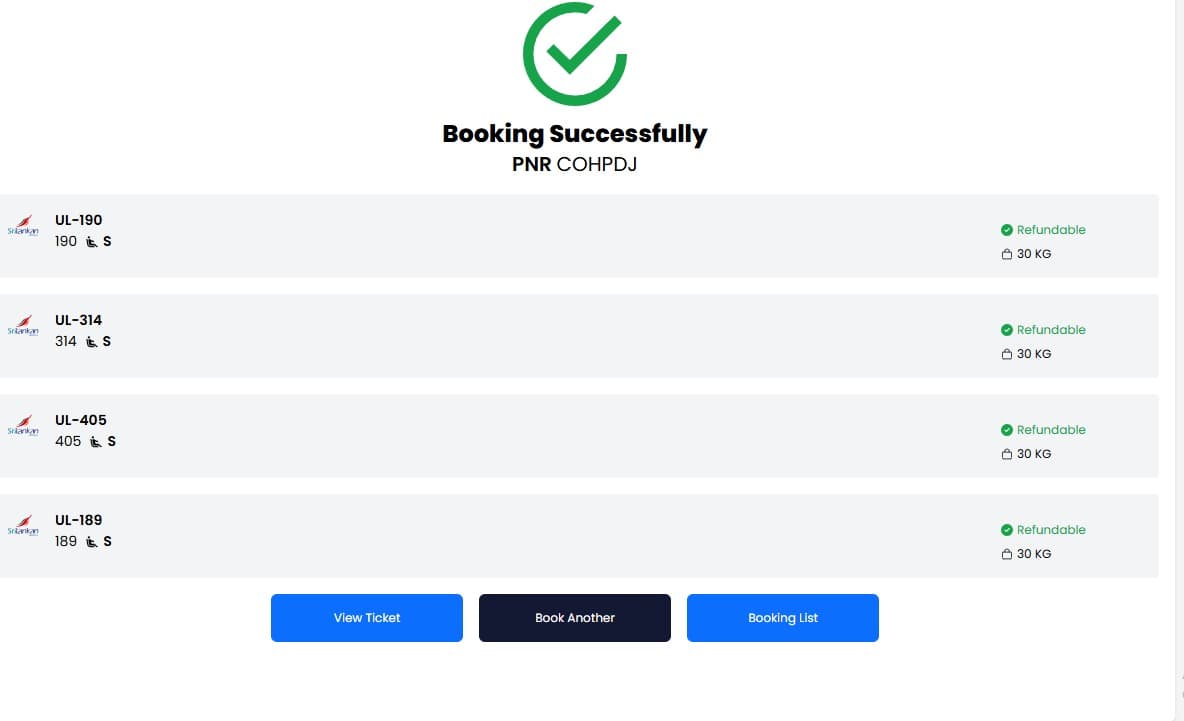Click the green success checkmark icon
Image resolution: width=1184 pixels, height=721 pixels.
click(x=574, y=53)
